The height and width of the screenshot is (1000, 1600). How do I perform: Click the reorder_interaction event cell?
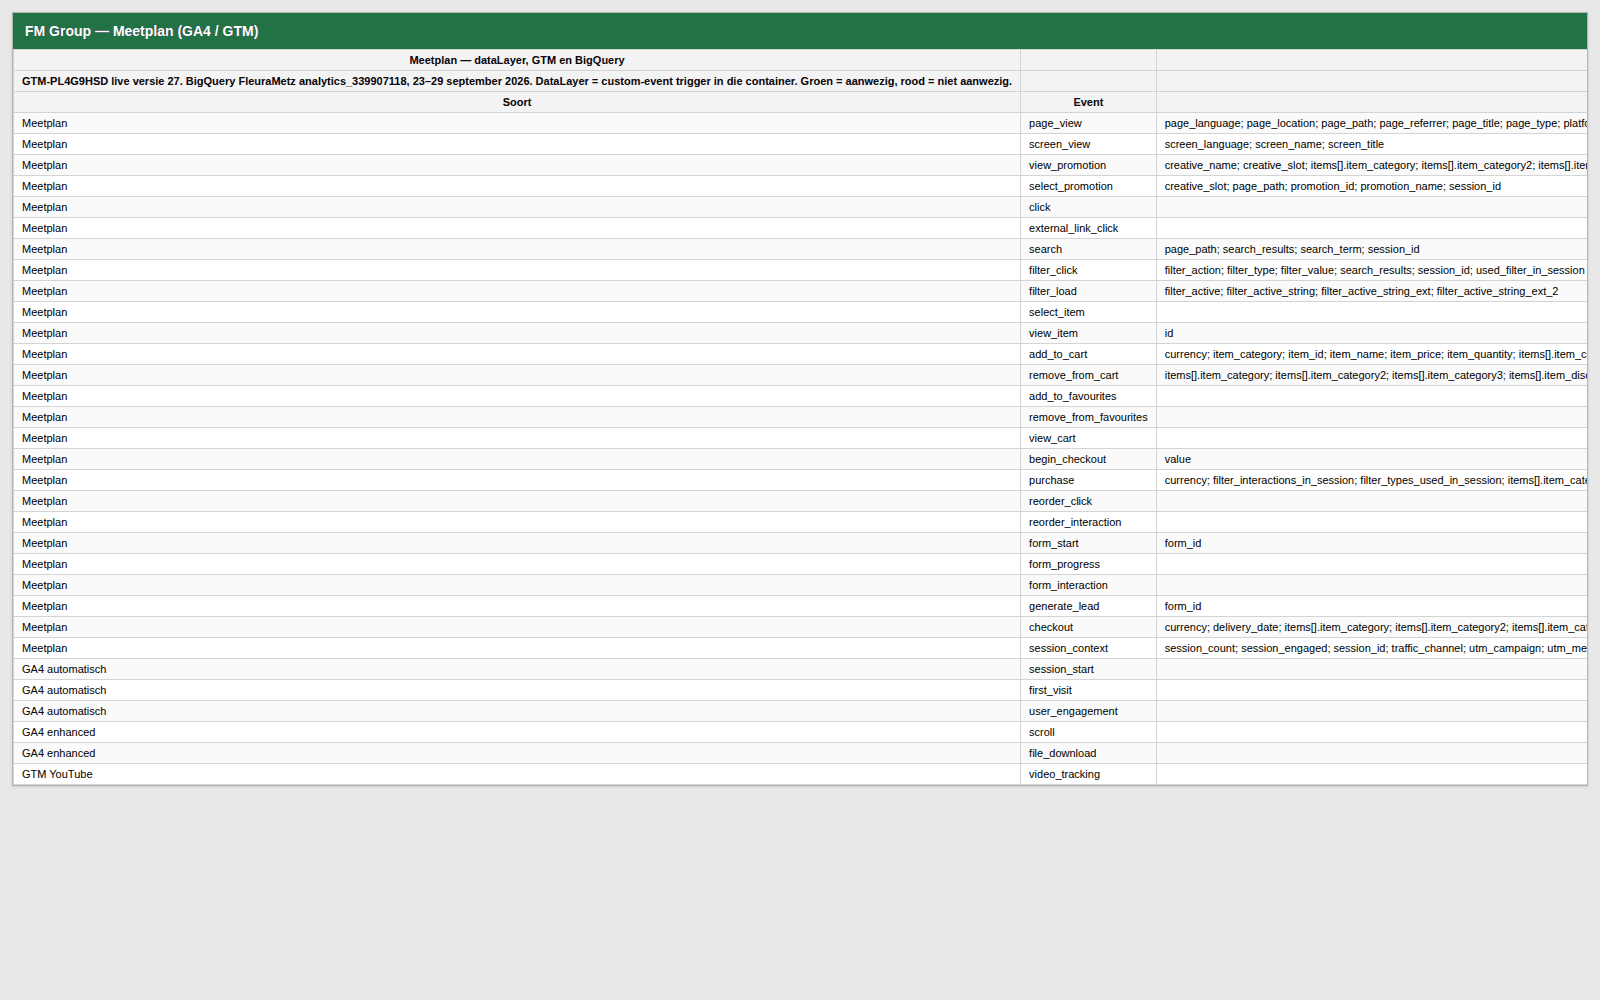click(x=1088, y=522)
